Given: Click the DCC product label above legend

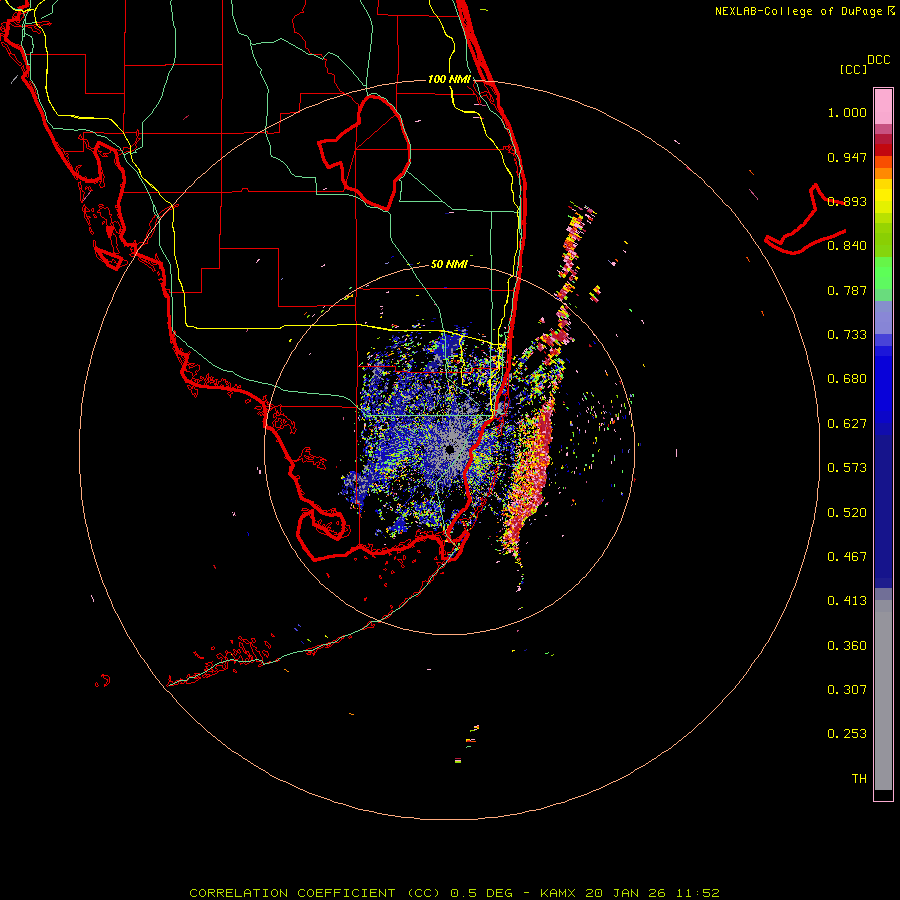Looking at the screenshot, I should click(x=878, y=60).
